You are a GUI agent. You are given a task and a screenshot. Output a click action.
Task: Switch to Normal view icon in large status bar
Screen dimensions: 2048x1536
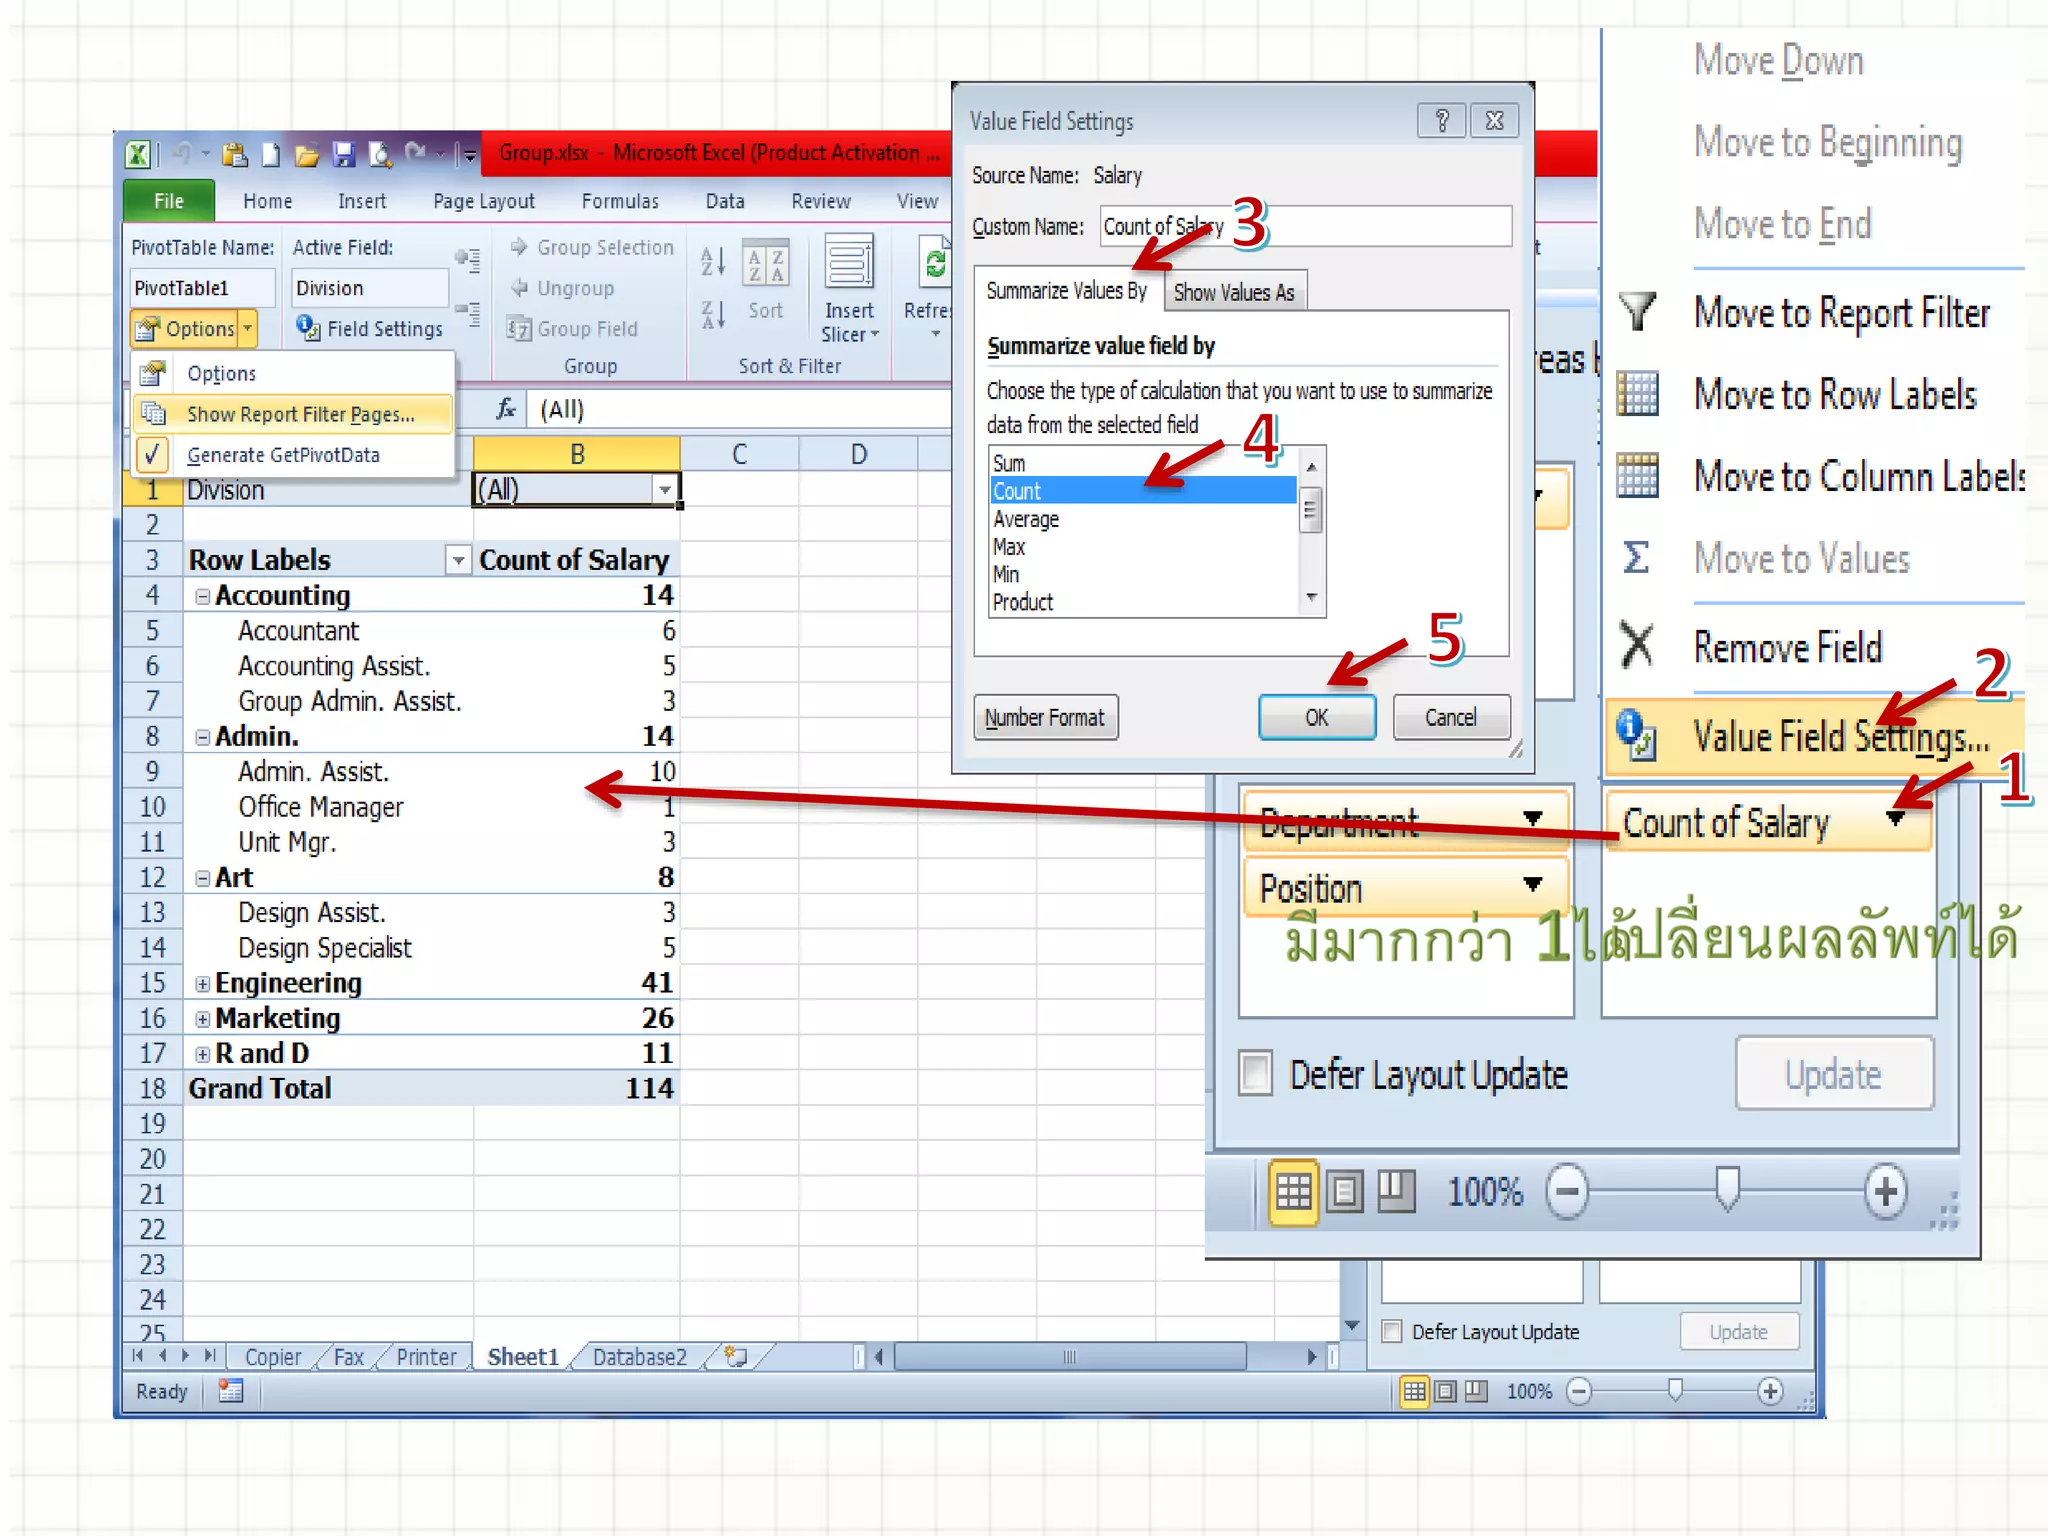coord(1292,1191)
